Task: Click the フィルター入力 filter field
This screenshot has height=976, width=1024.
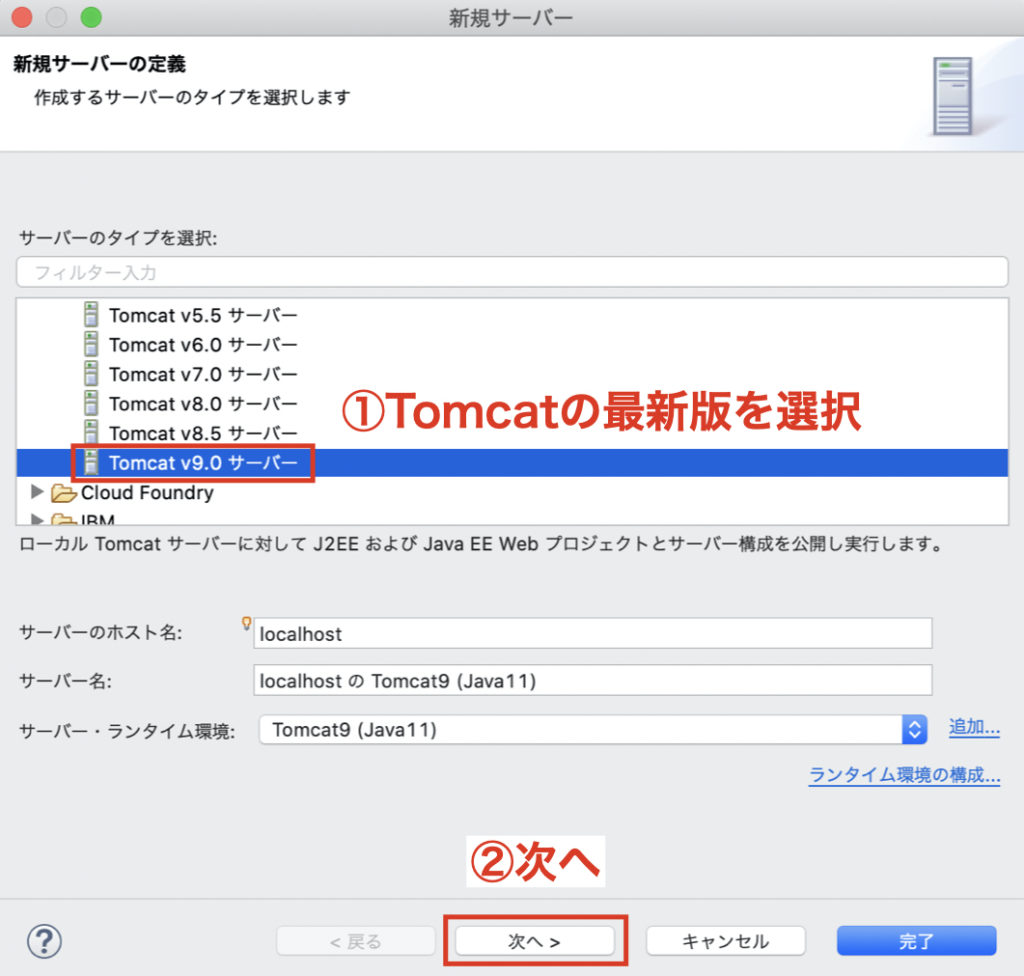Action: (x=512, y=272)
